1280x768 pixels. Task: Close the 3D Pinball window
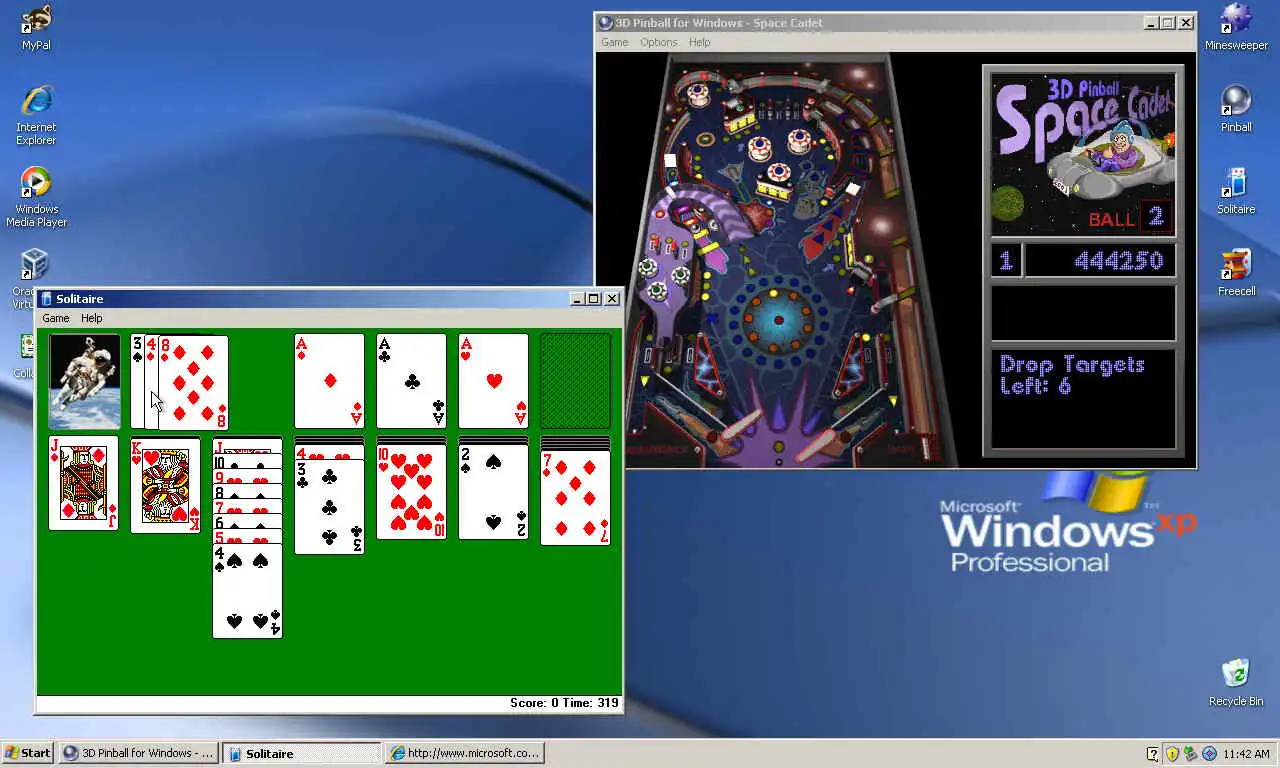click(x=1186, y=23)
